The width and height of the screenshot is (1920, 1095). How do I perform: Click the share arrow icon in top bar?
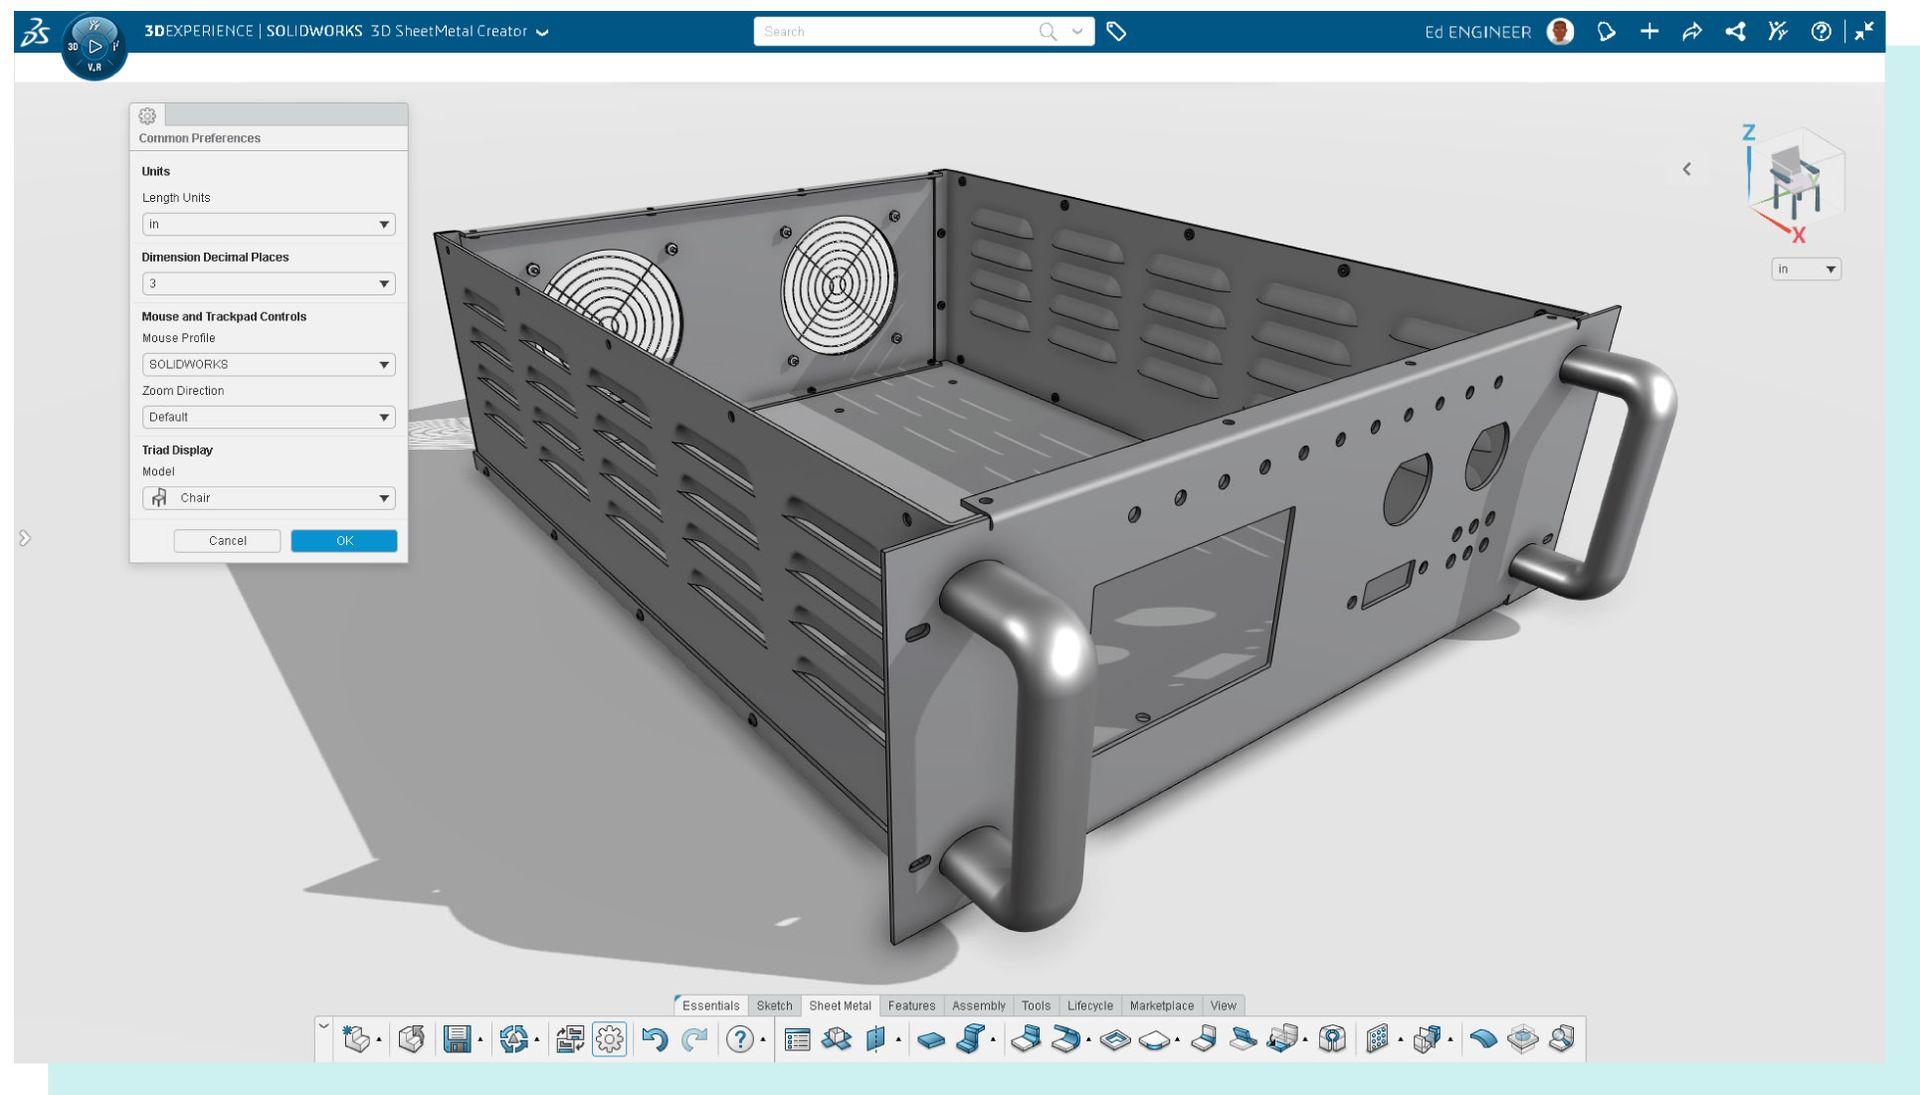coord(1692,32)
